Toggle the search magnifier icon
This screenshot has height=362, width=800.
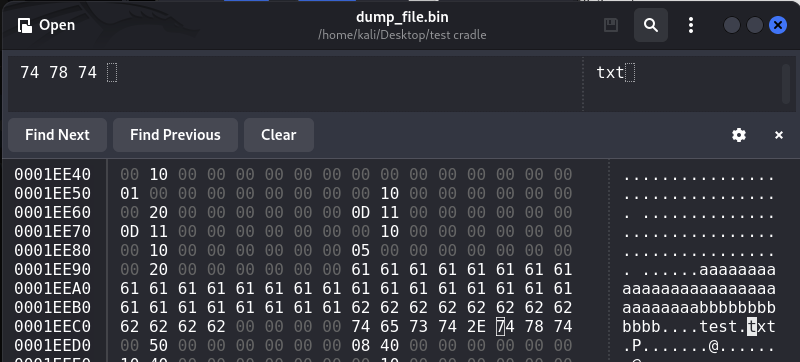651,25
